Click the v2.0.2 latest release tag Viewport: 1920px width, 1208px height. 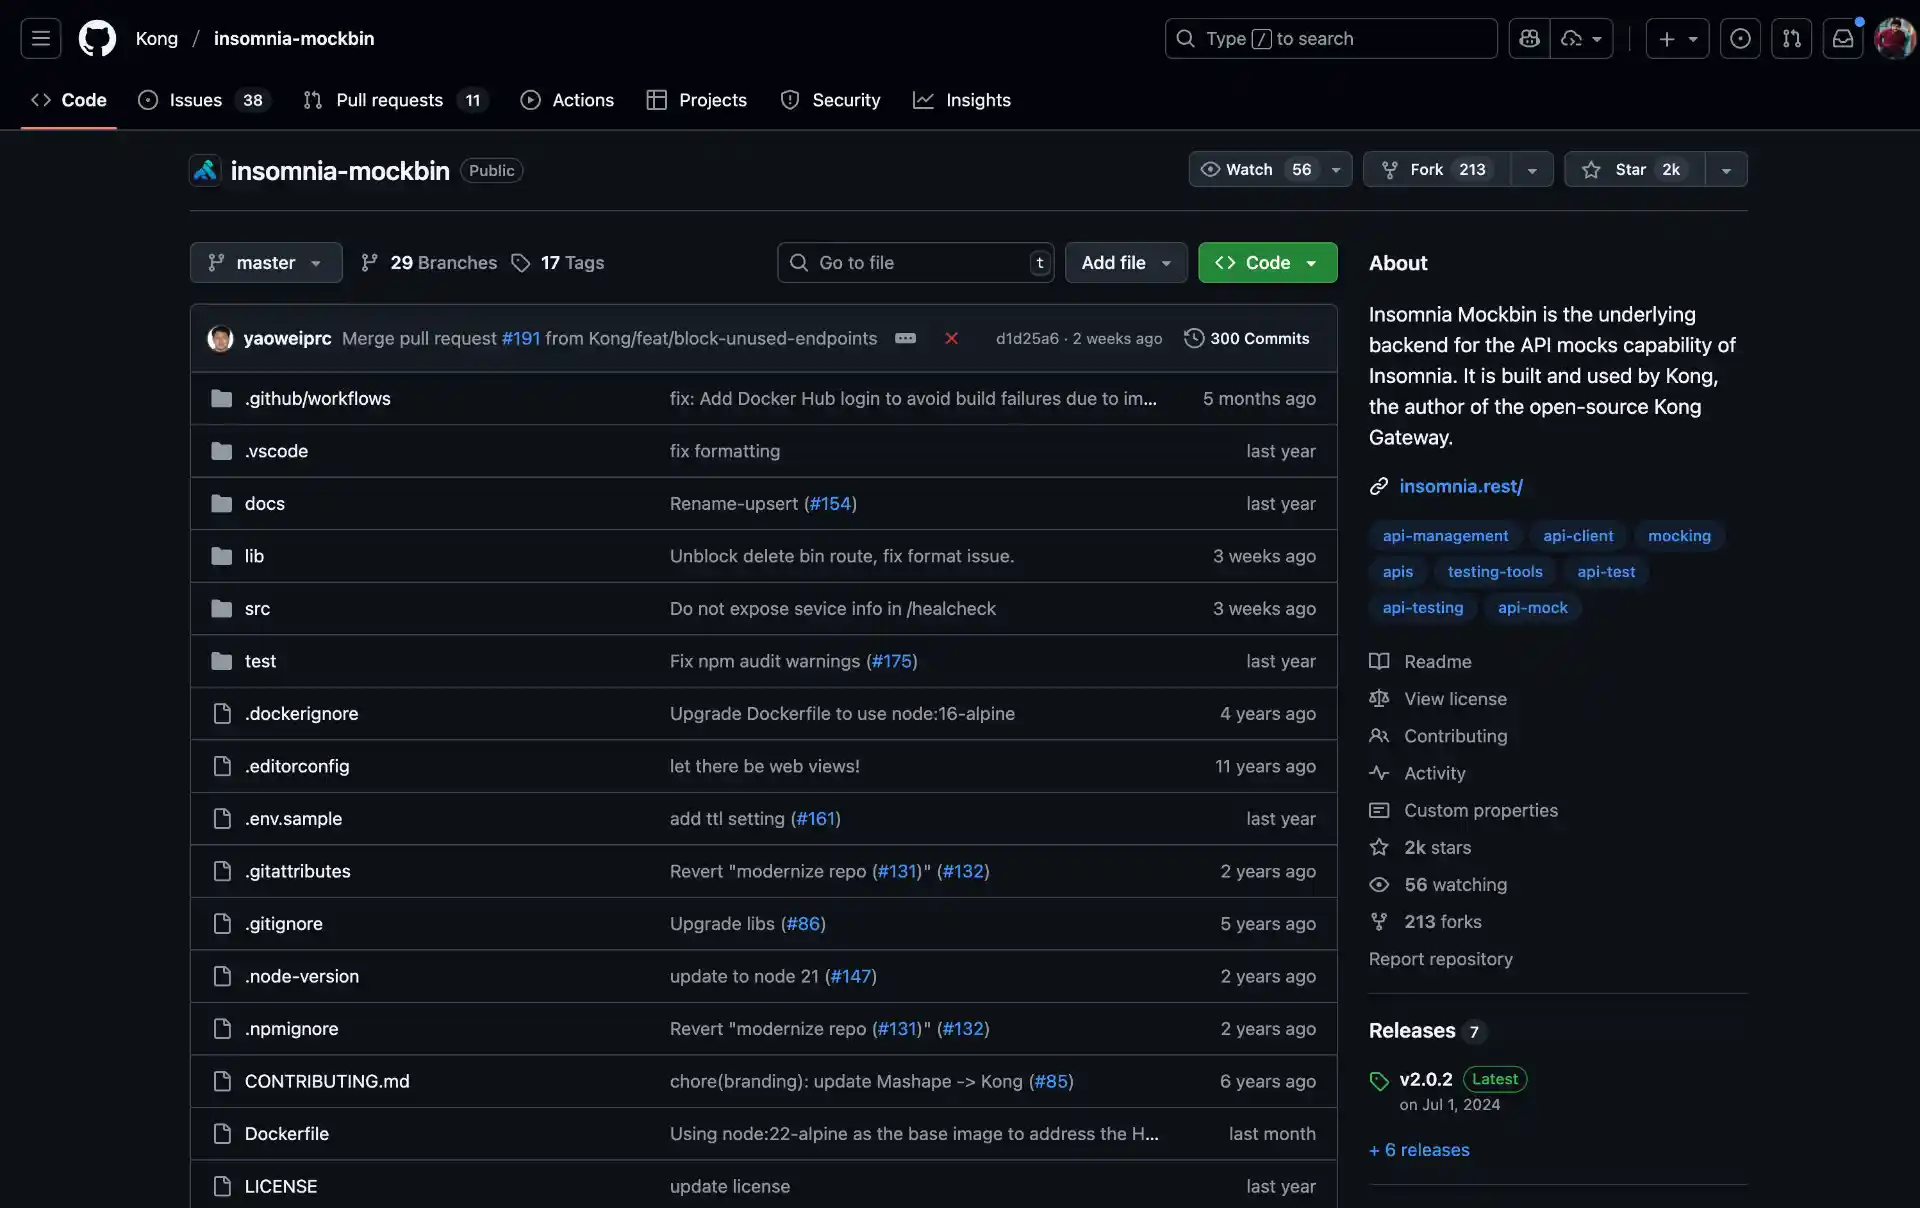tap(1425, 1079)
